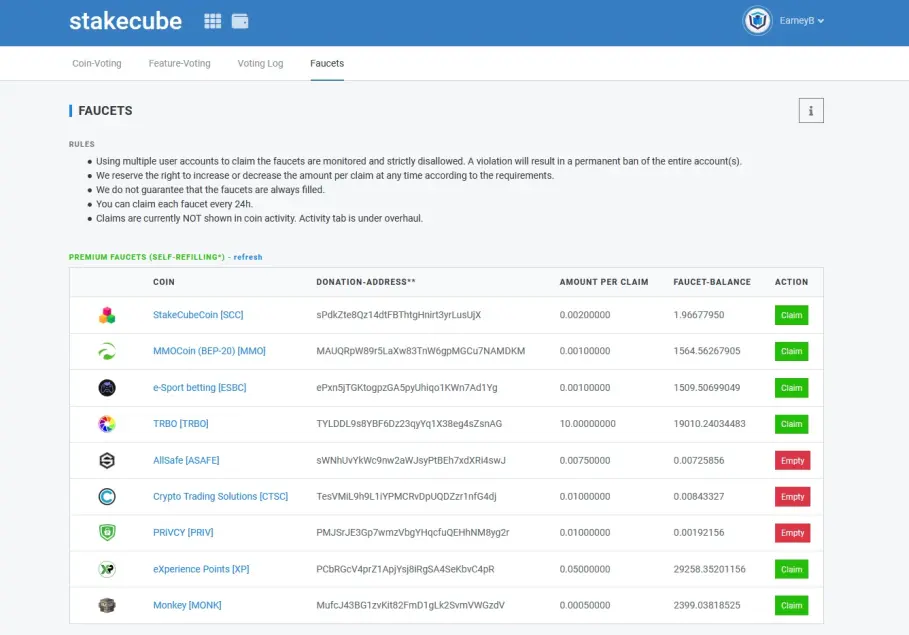Click the eXperience Points coin icon
The width and height of the screenshot is (909, 635).
pos(107,569)
